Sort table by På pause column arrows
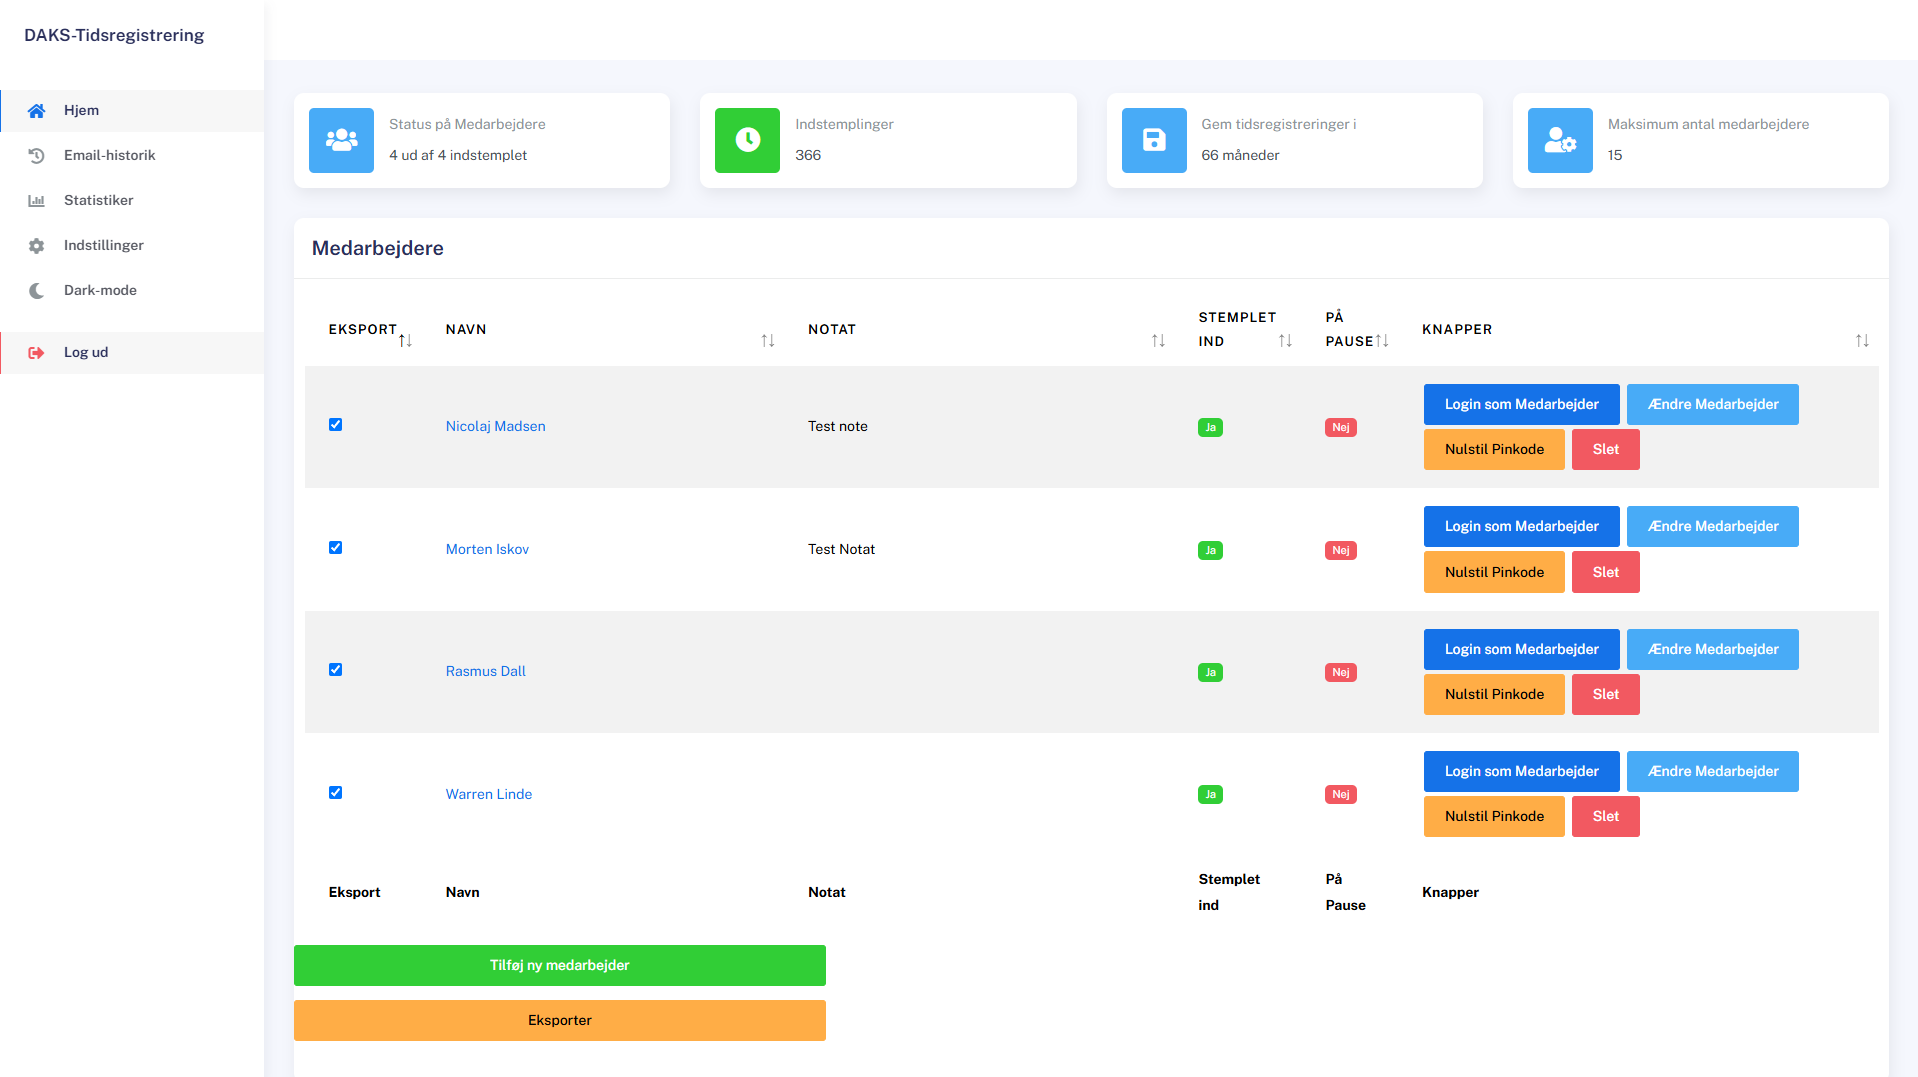The height and width of the screenshot is (1077, 1918). [x=1382, y=341]
